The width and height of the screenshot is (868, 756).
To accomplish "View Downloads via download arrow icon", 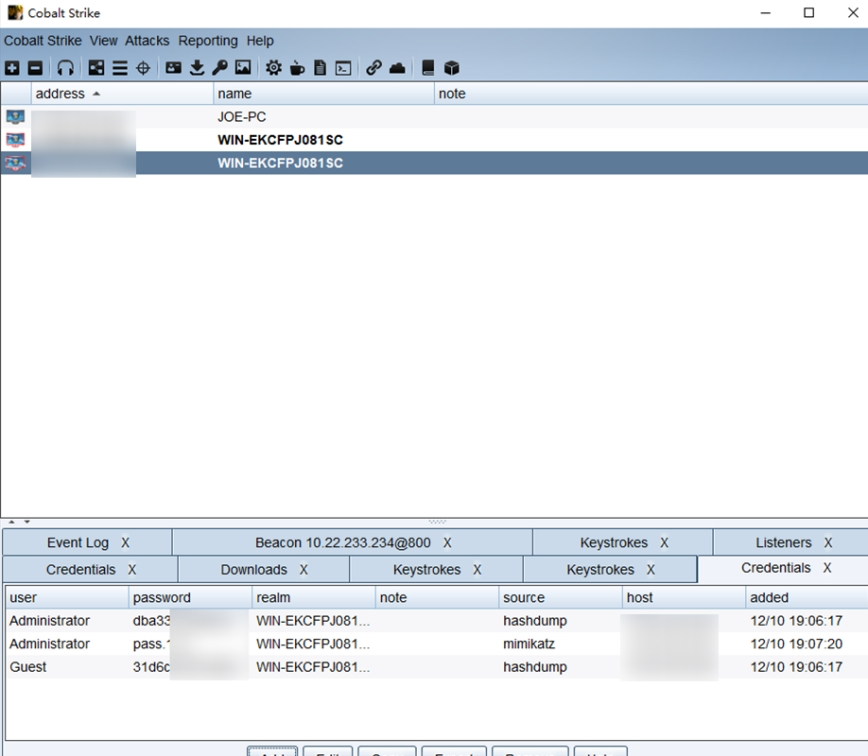I will [197, 67].
